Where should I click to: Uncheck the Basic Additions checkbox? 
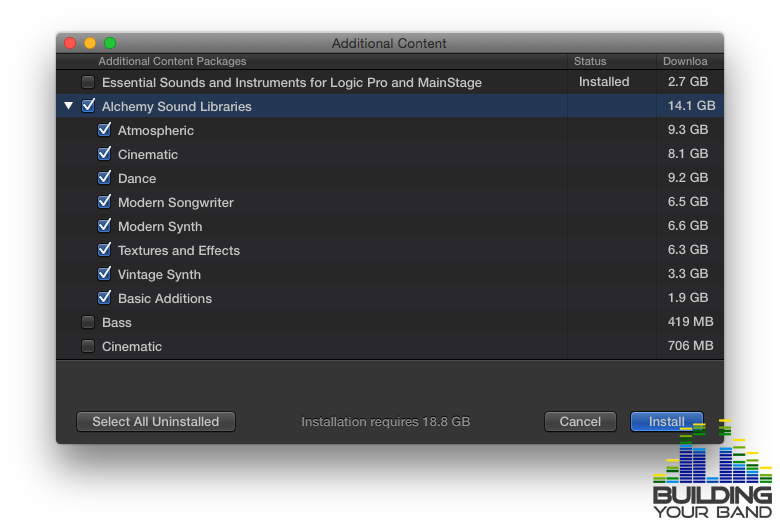click(104, 298)
